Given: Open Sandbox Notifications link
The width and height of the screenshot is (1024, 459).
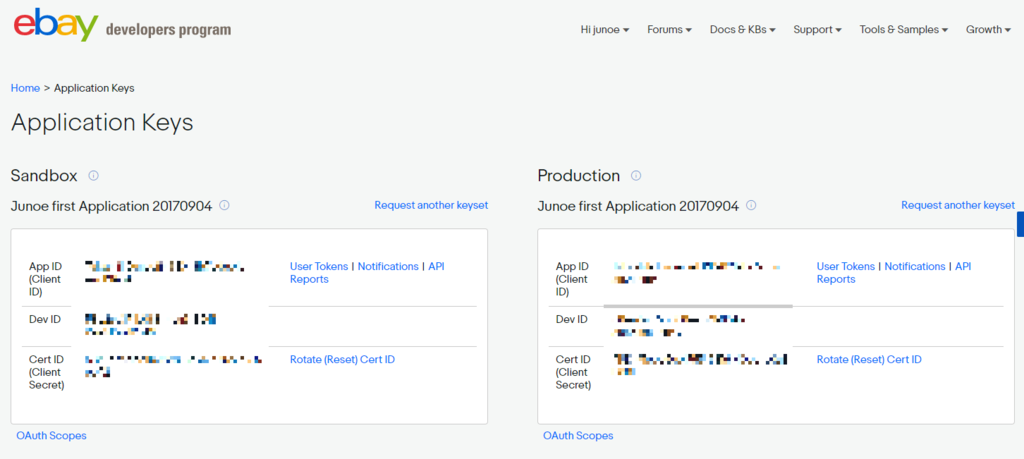Looking at the screenshot, I should (388, 266).
